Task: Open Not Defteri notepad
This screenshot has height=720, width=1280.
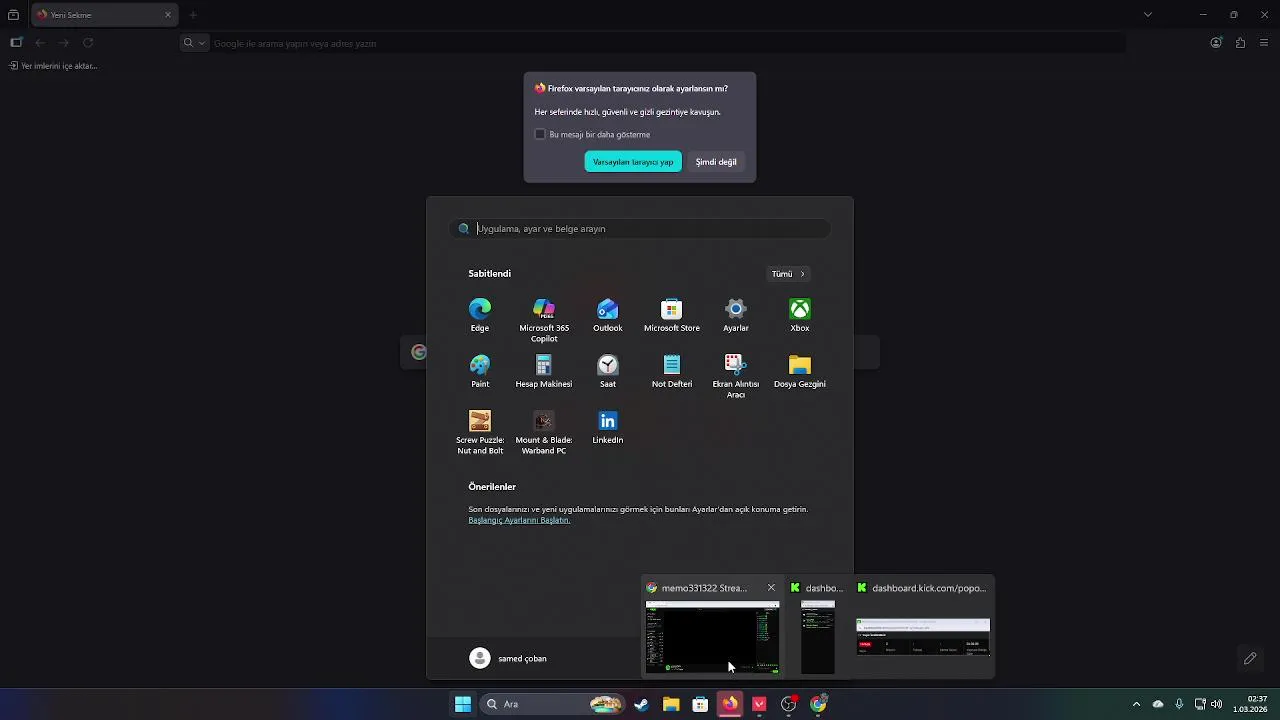Action: [x=672, y=371]
